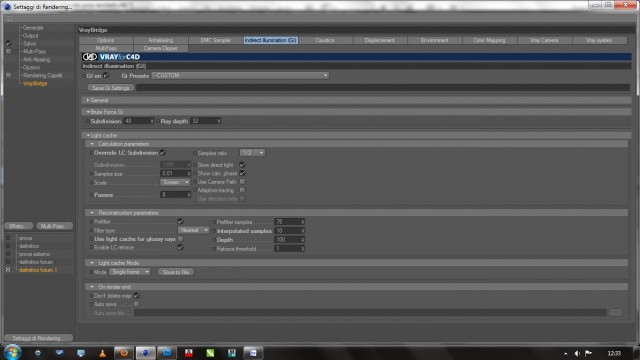Switch to Photoshop in the taskbar
The height and width of the screenshot is (360, 640).
click(x=167, y=353)
